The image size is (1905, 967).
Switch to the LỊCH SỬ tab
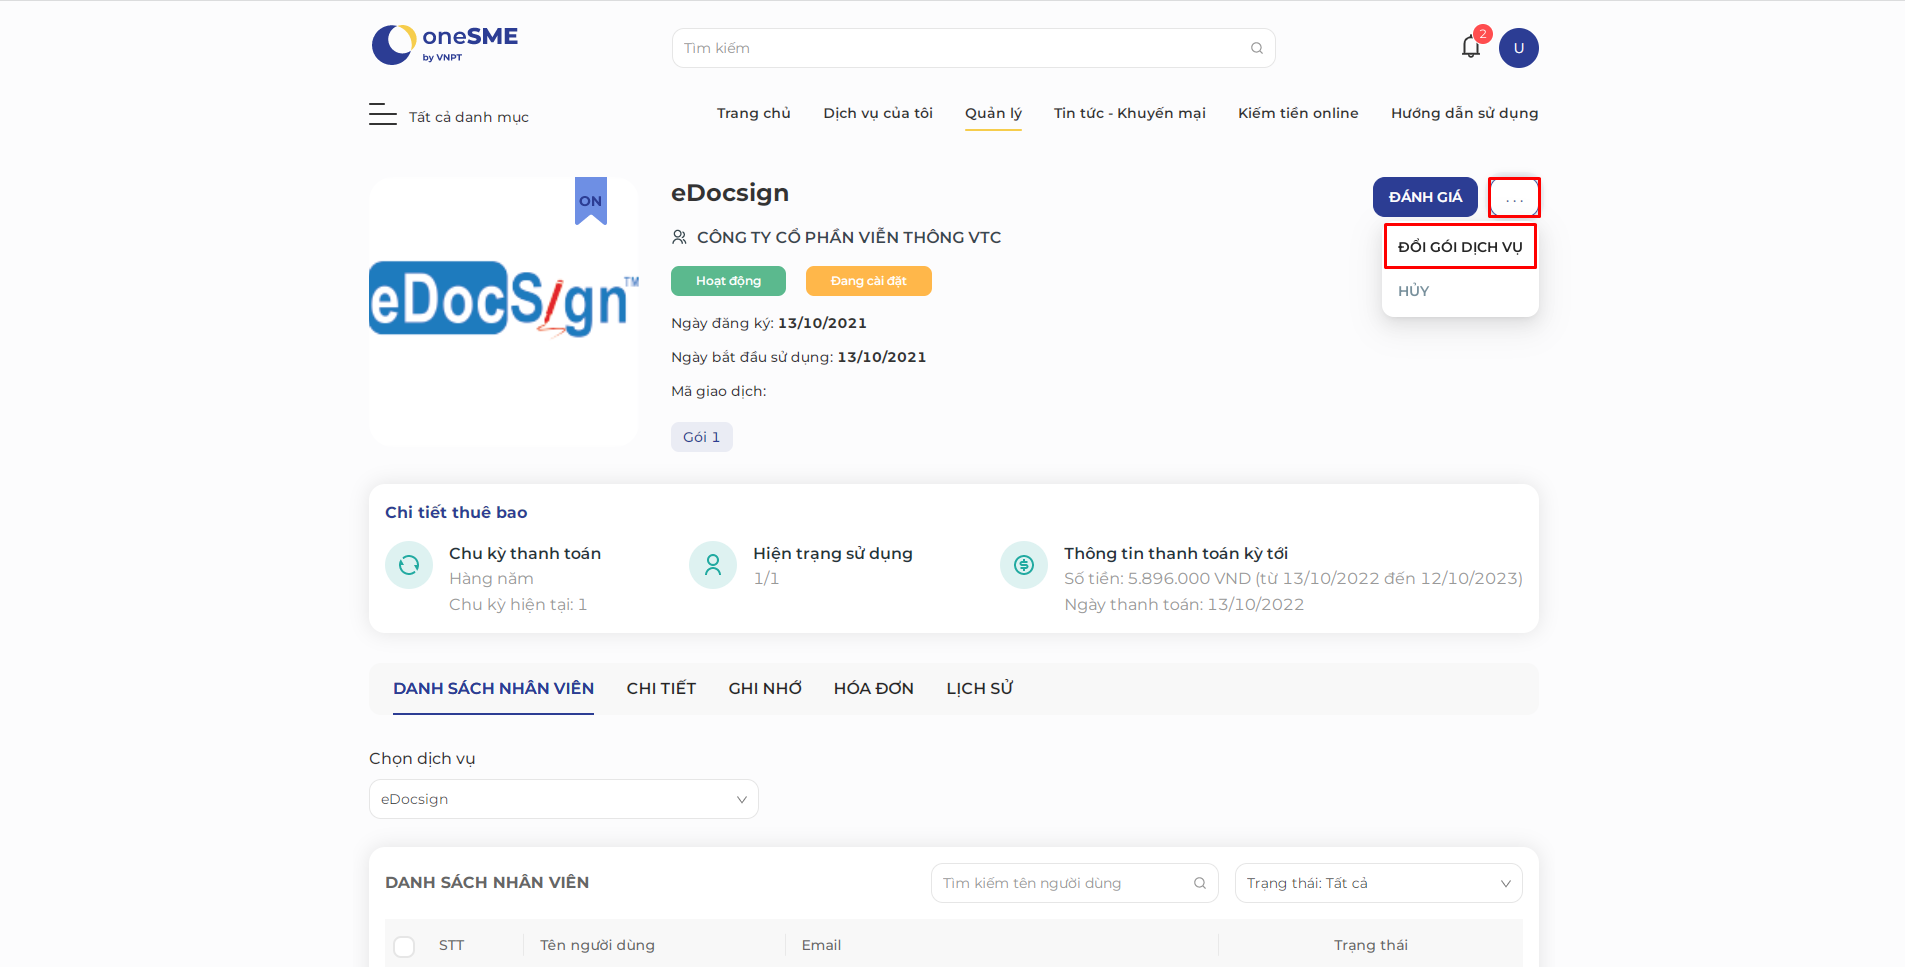pos(980,688)
